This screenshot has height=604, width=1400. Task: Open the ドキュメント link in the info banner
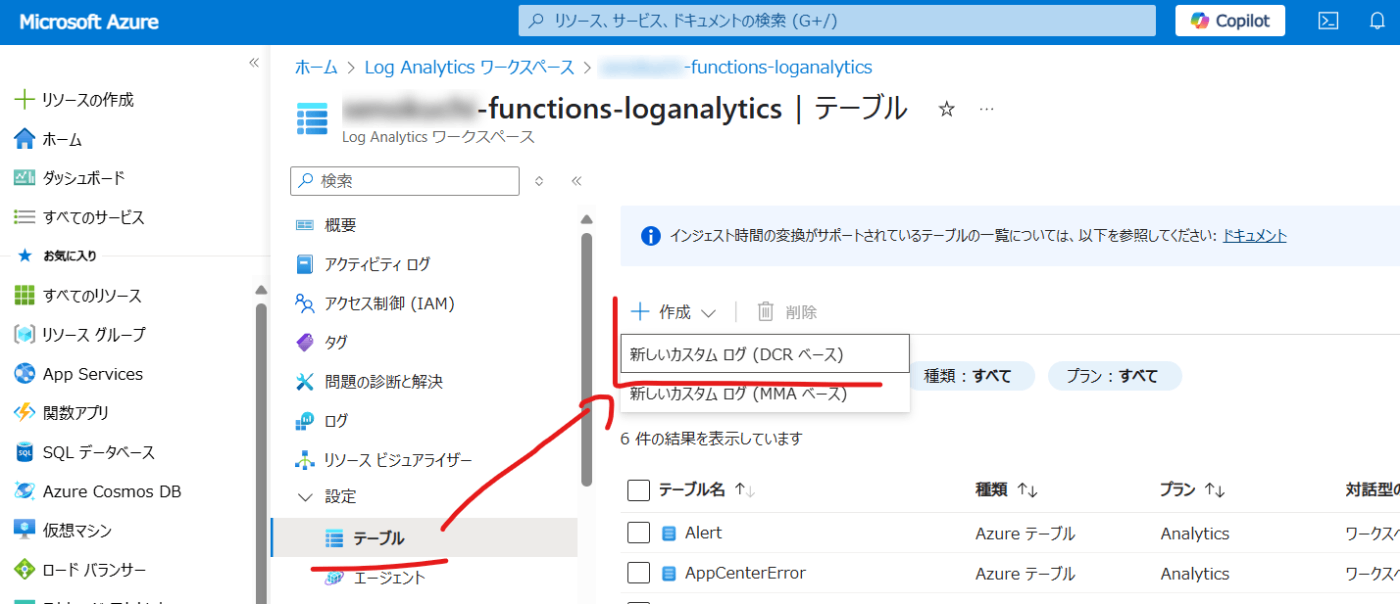1254,236
